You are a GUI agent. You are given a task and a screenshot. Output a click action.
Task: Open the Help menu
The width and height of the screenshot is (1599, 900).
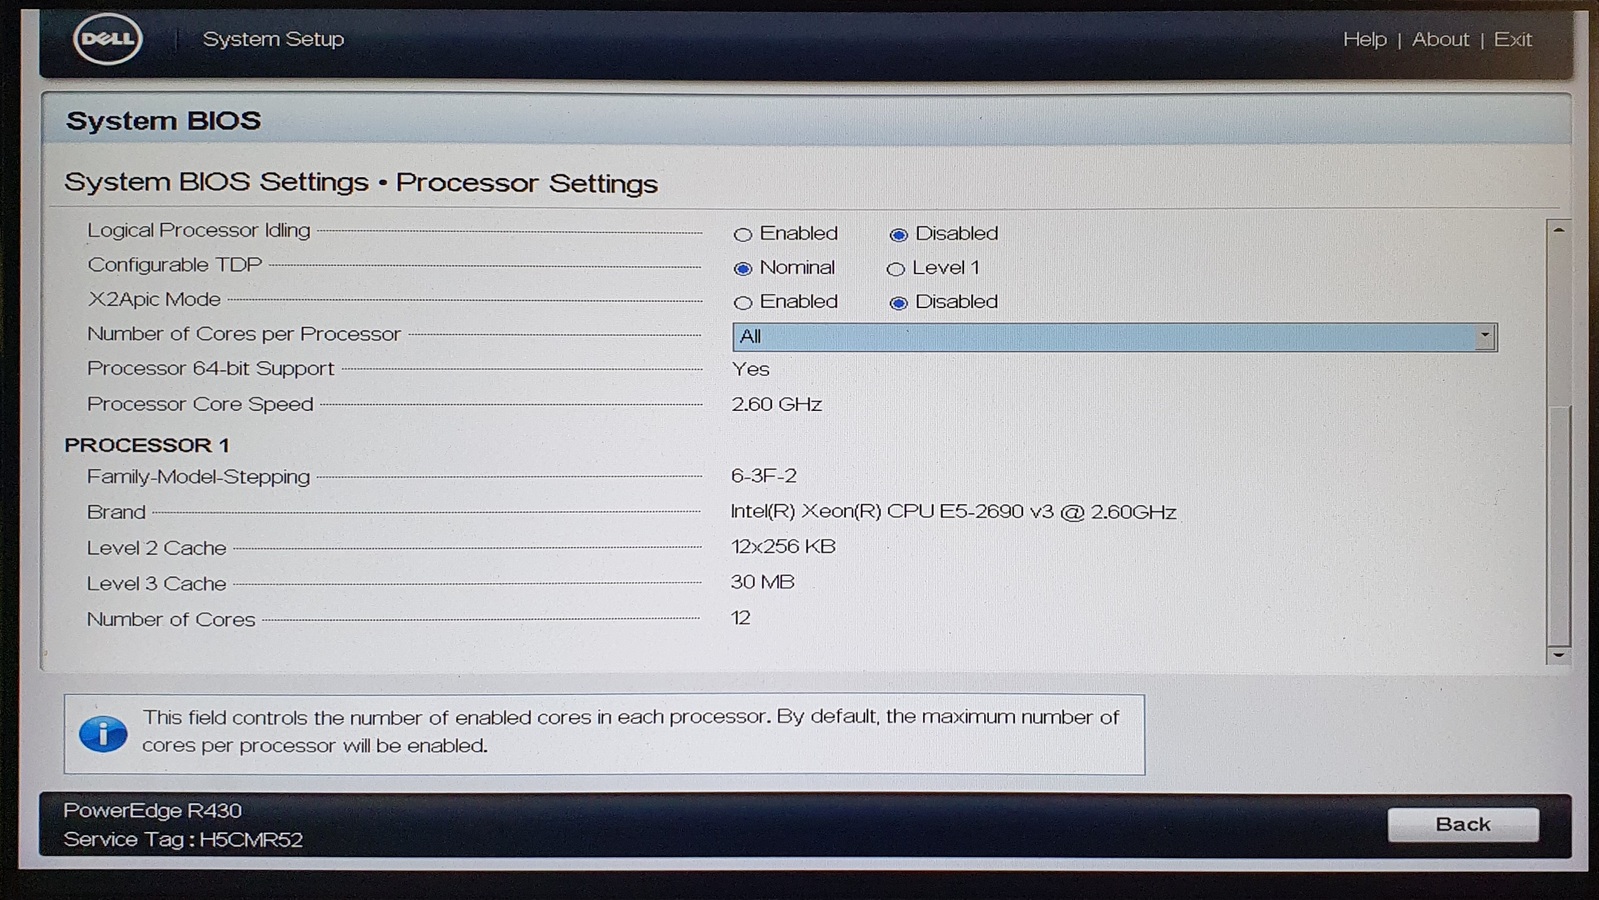pos(1364,39)
